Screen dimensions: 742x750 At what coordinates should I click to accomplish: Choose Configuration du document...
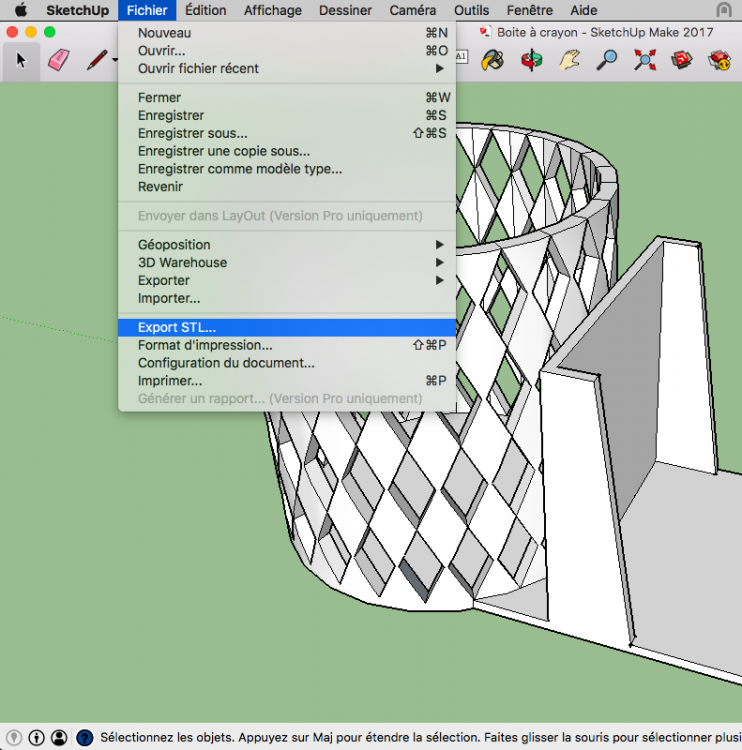tap(287, 363)
